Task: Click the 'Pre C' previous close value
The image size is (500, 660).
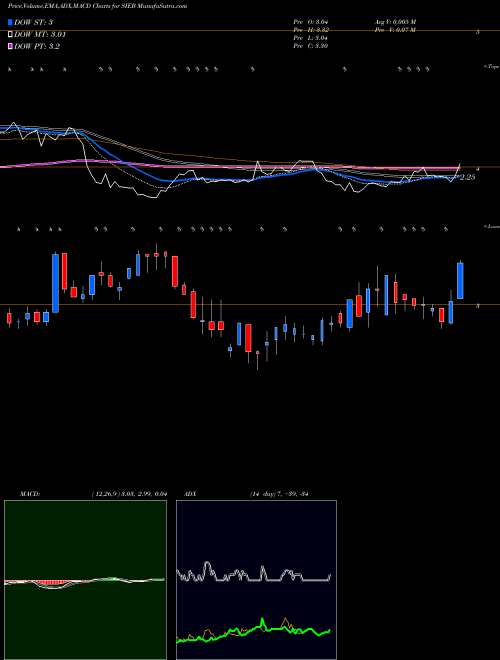Action: click(x=311, y=45)
